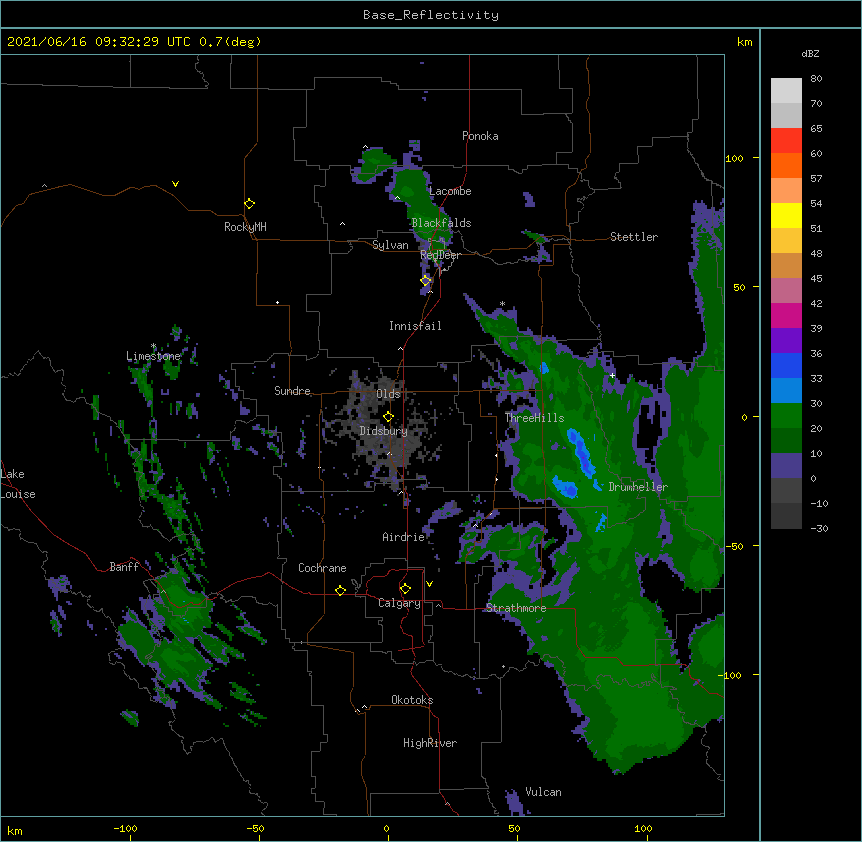The height and width of the screenshot is (842, 862).
Task: Select the dBZ legend heading
Action: pyautogui.click(x=810, y=53)
